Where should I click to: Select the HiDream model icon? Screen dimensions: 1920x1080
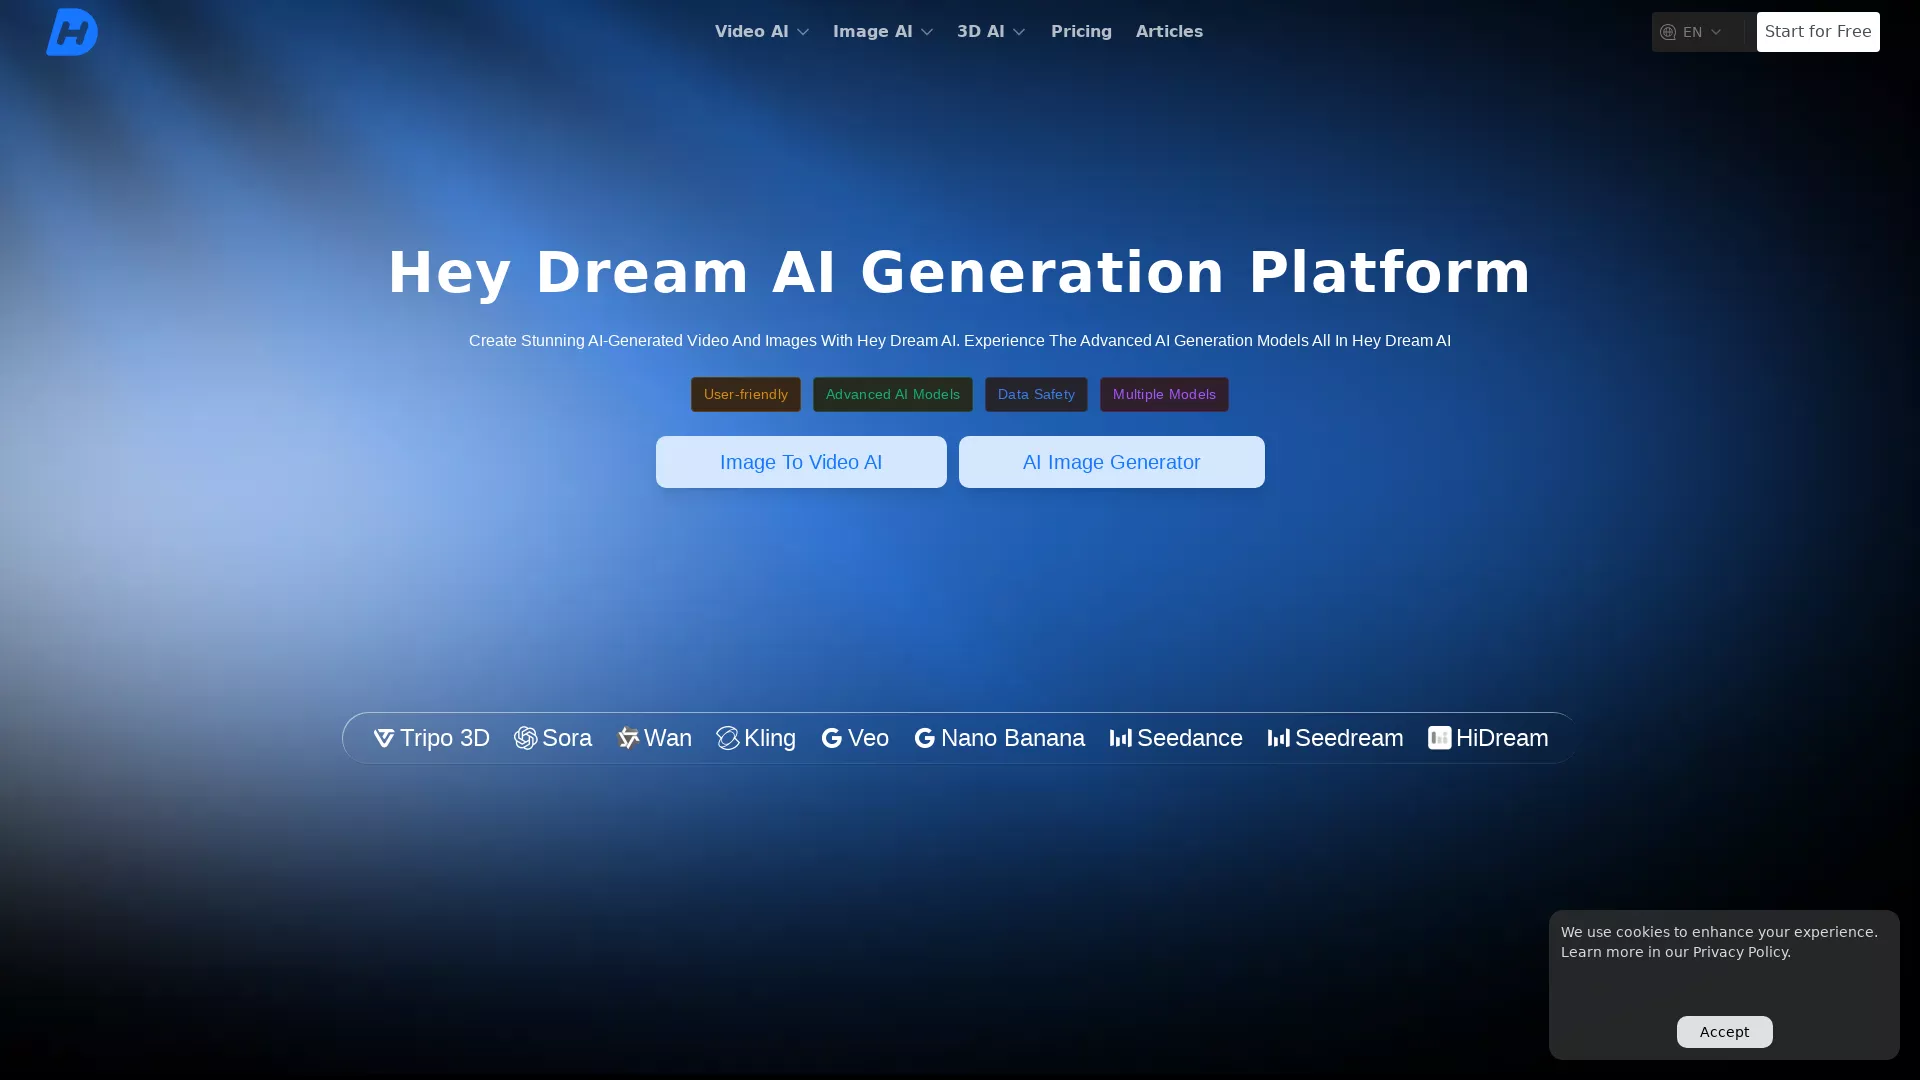coord(1439,738)
